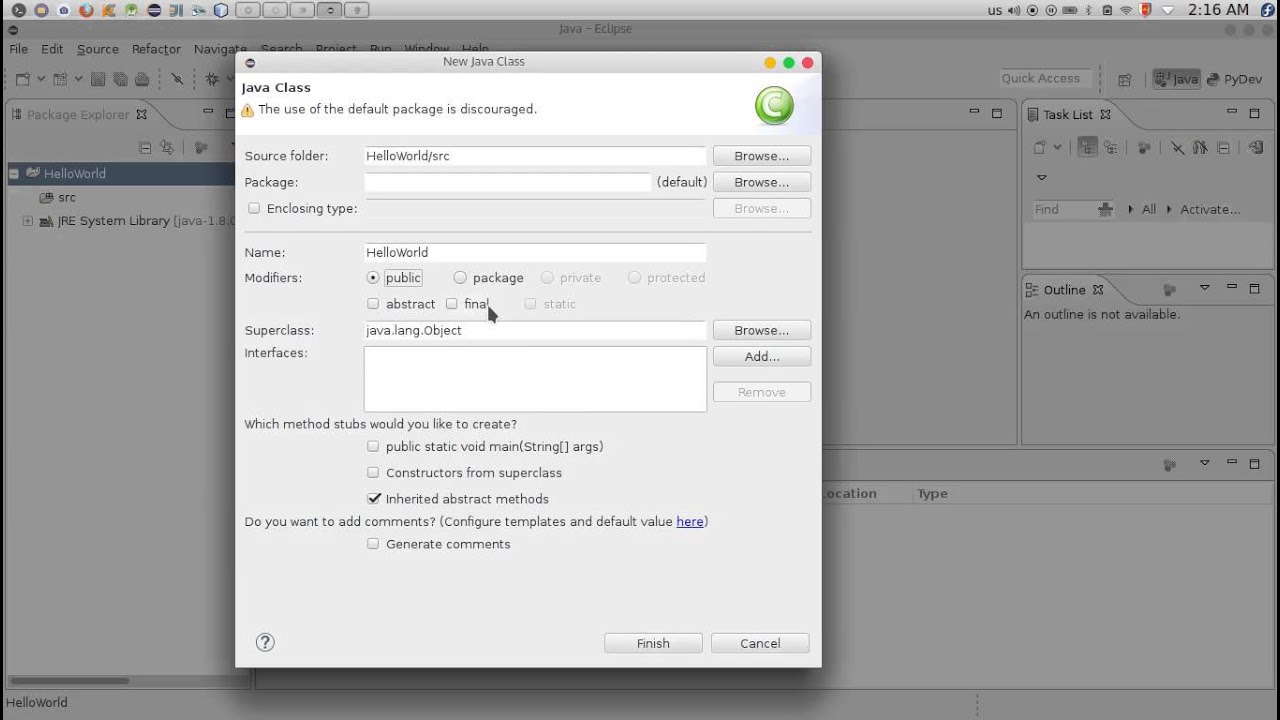1280x720 pixels.
Task: Enable the Generate comments checkbox
Action: pyautogui.click(x=373, y=544)
